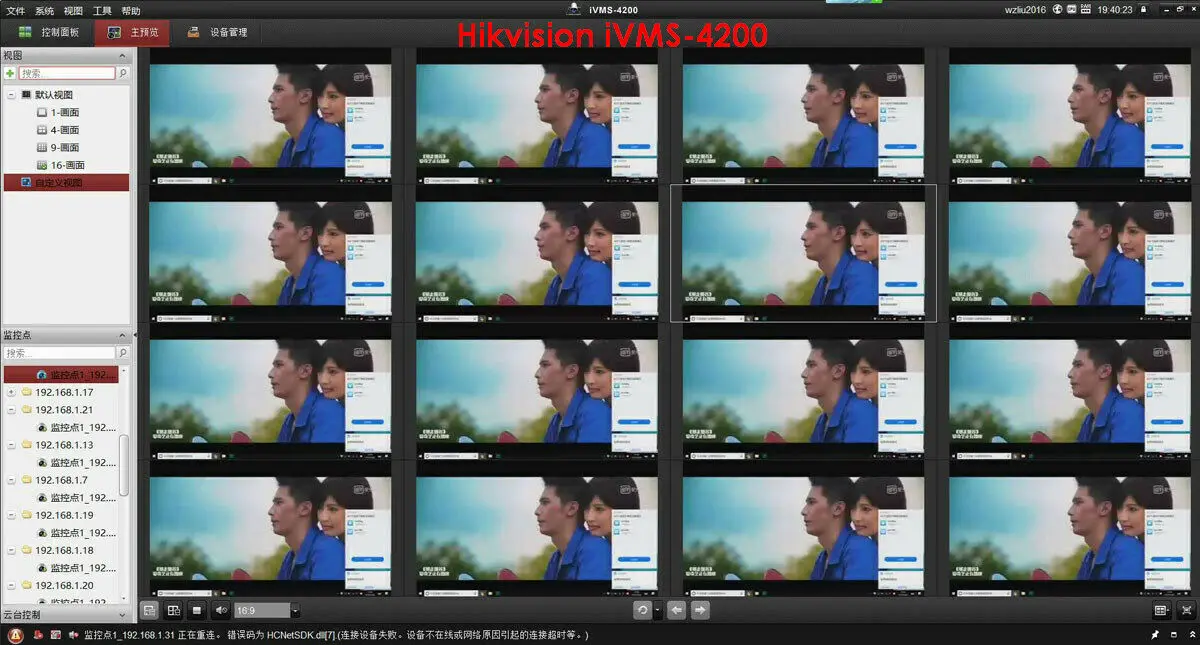The height and width of the screenshot is (645, 1200).
Task: Stop all live view
Action: point(197,610)
